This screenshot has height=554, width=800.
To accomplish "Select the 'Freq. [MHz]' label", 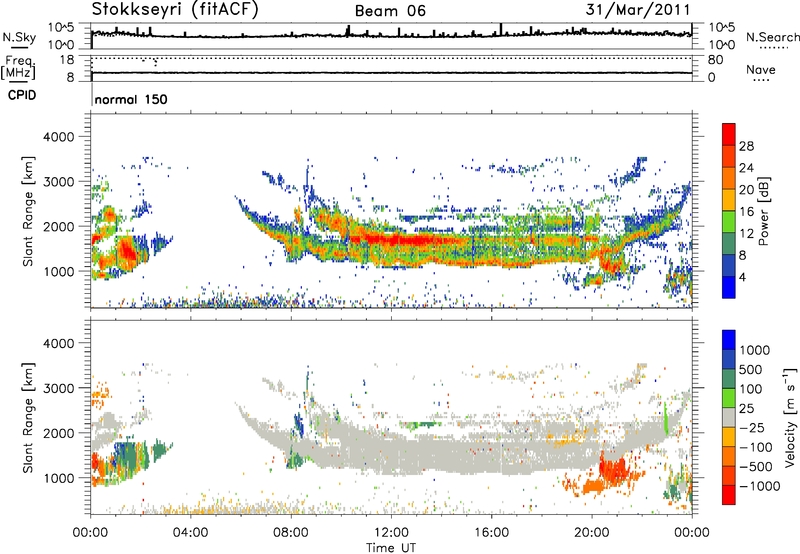I will 18,68.
